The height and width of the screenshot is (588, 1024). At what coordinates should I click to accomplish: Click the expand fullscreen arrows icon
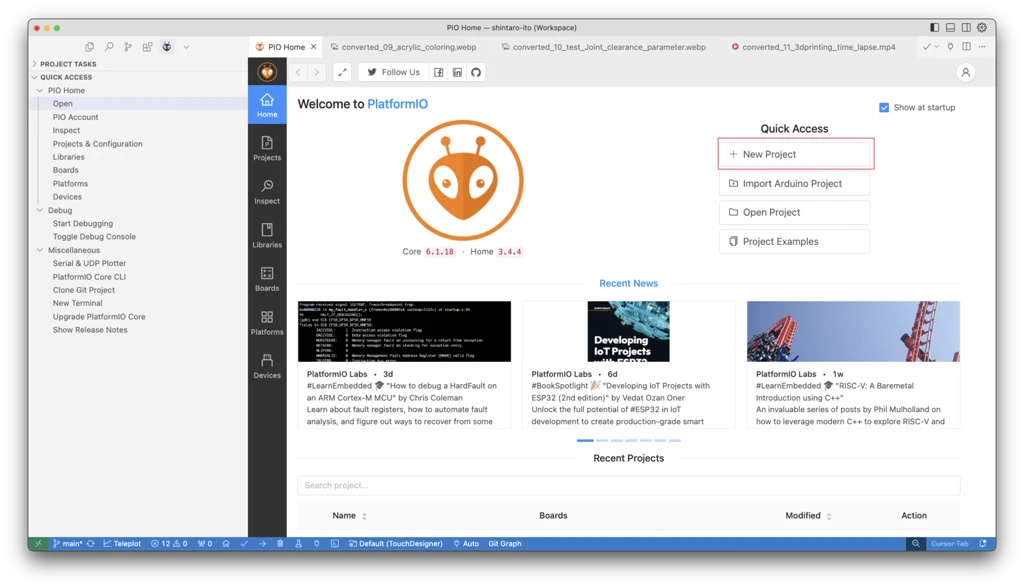(x=342, y=73)
